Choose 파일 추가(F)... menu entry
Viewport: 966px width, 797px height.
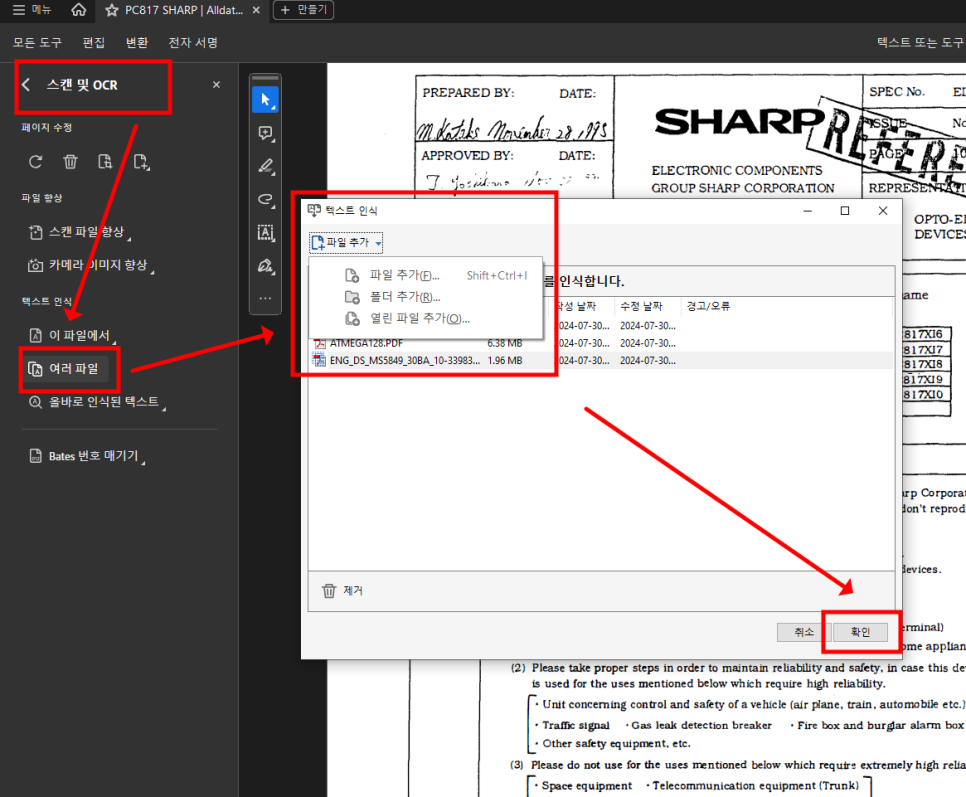pos(425,275)
